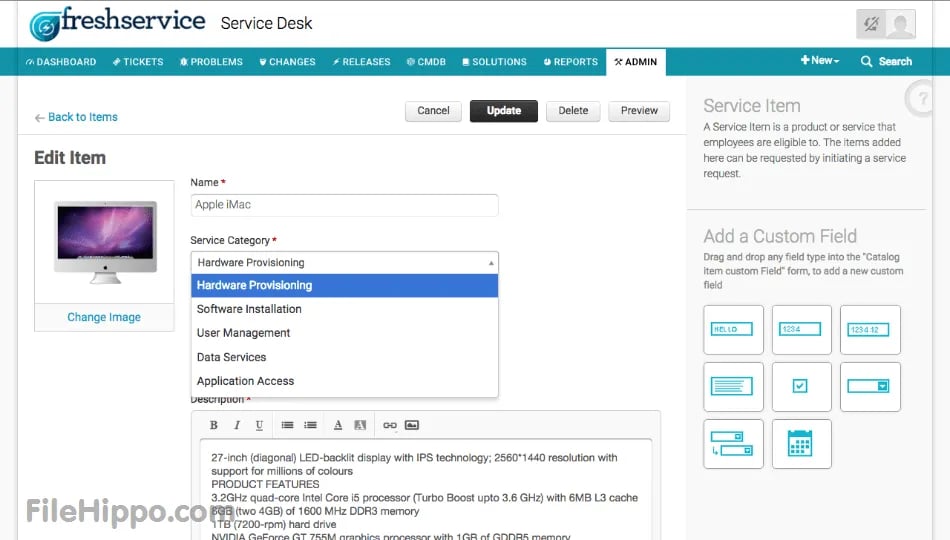Select Software Installation option
The image size is (950, 540).
pyautogui.click(x=344, y=309)
